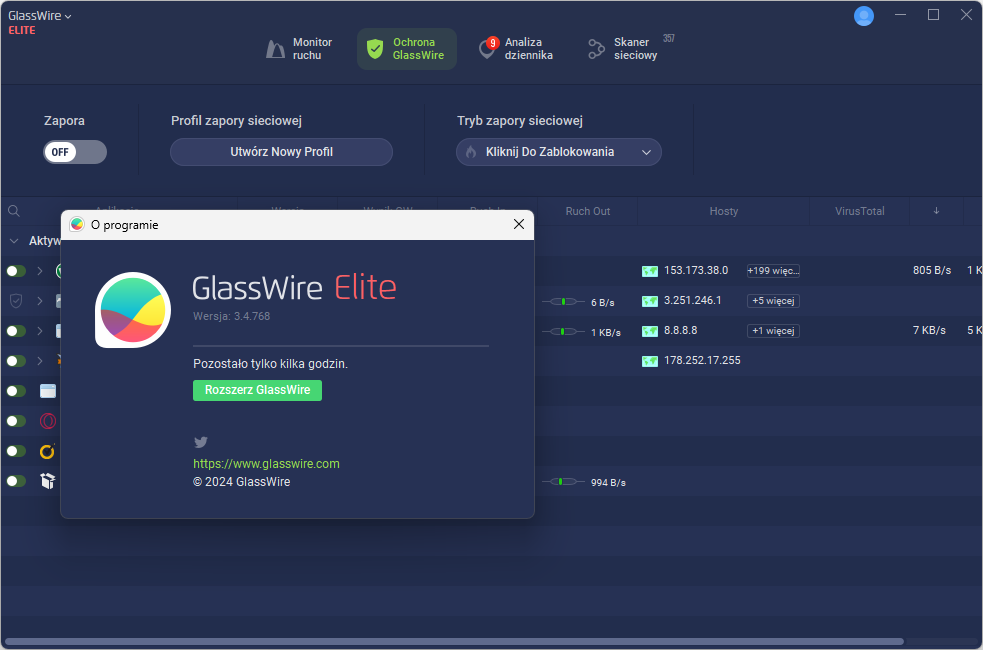The image size is (983, 650).
Task: Click the Twitter bird icon in About dialog
Action: tap(201, 442)
